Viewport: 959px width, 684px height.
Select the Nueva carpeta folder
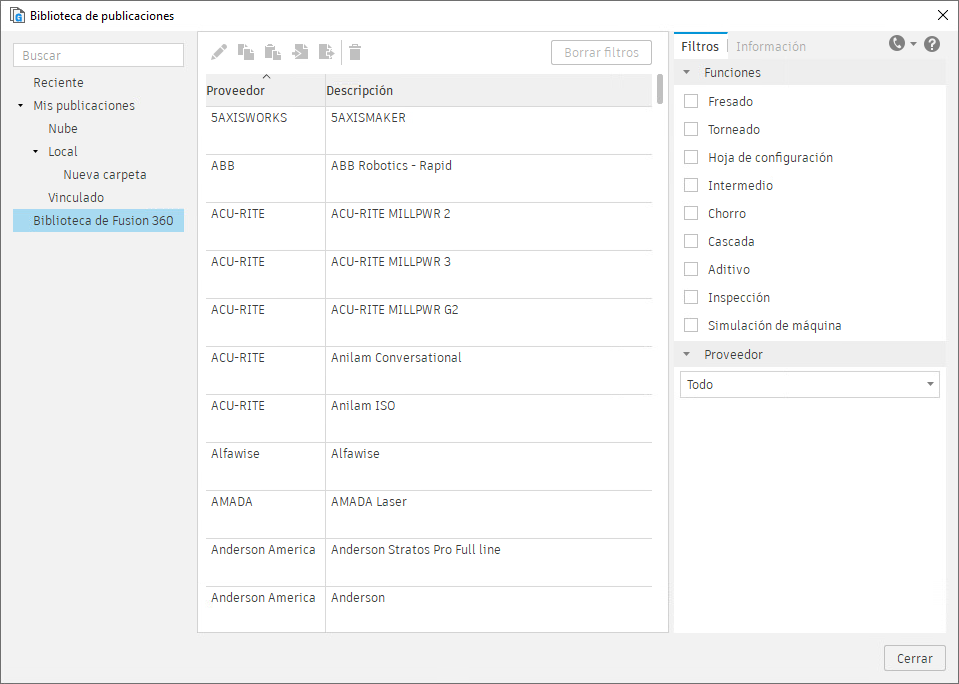point(105,174)
